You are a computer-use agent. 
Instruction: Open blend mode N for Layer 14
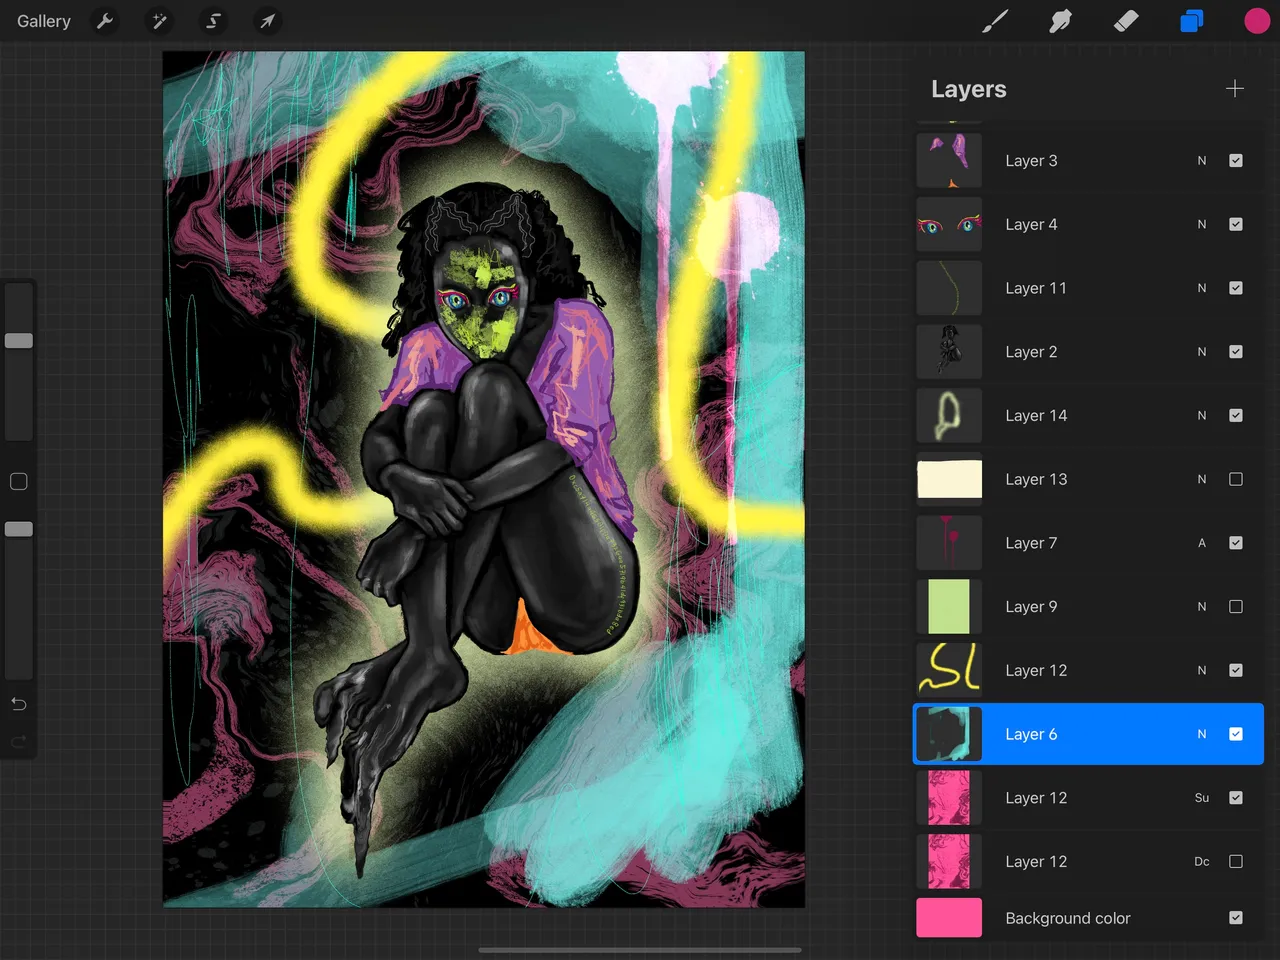tap(1202, 415)
